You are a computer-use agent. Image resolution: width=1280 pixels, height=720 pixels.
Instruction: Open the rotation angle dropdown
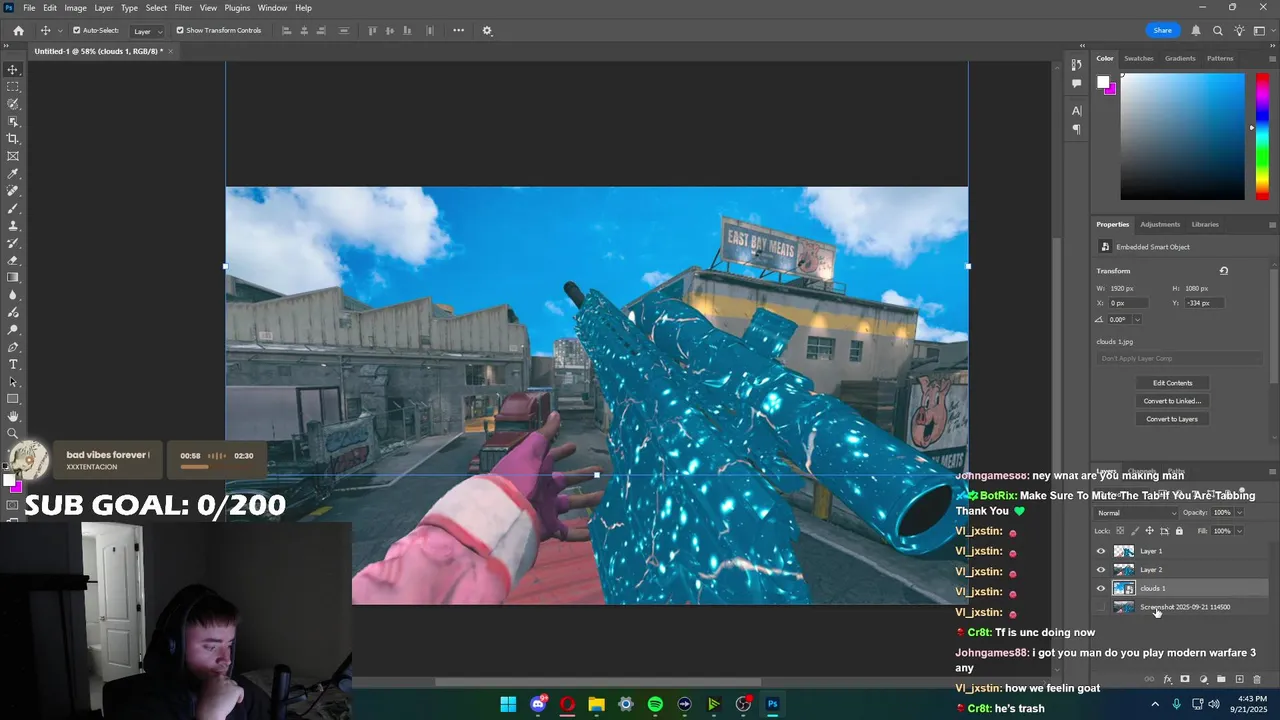(x=1137, y=319)
